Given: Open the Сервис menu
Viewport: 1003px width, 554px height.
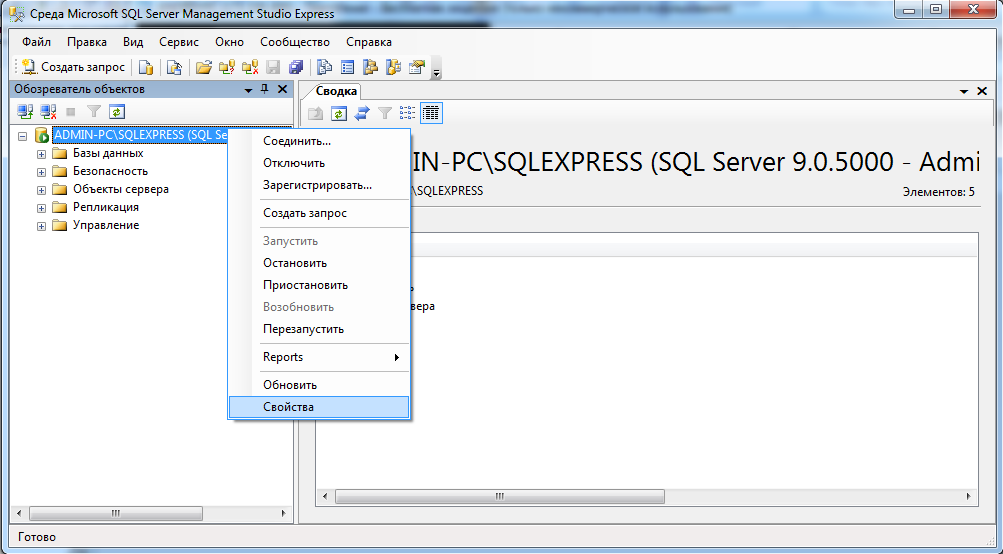Looking at the screenshot, I should (178, 42).
